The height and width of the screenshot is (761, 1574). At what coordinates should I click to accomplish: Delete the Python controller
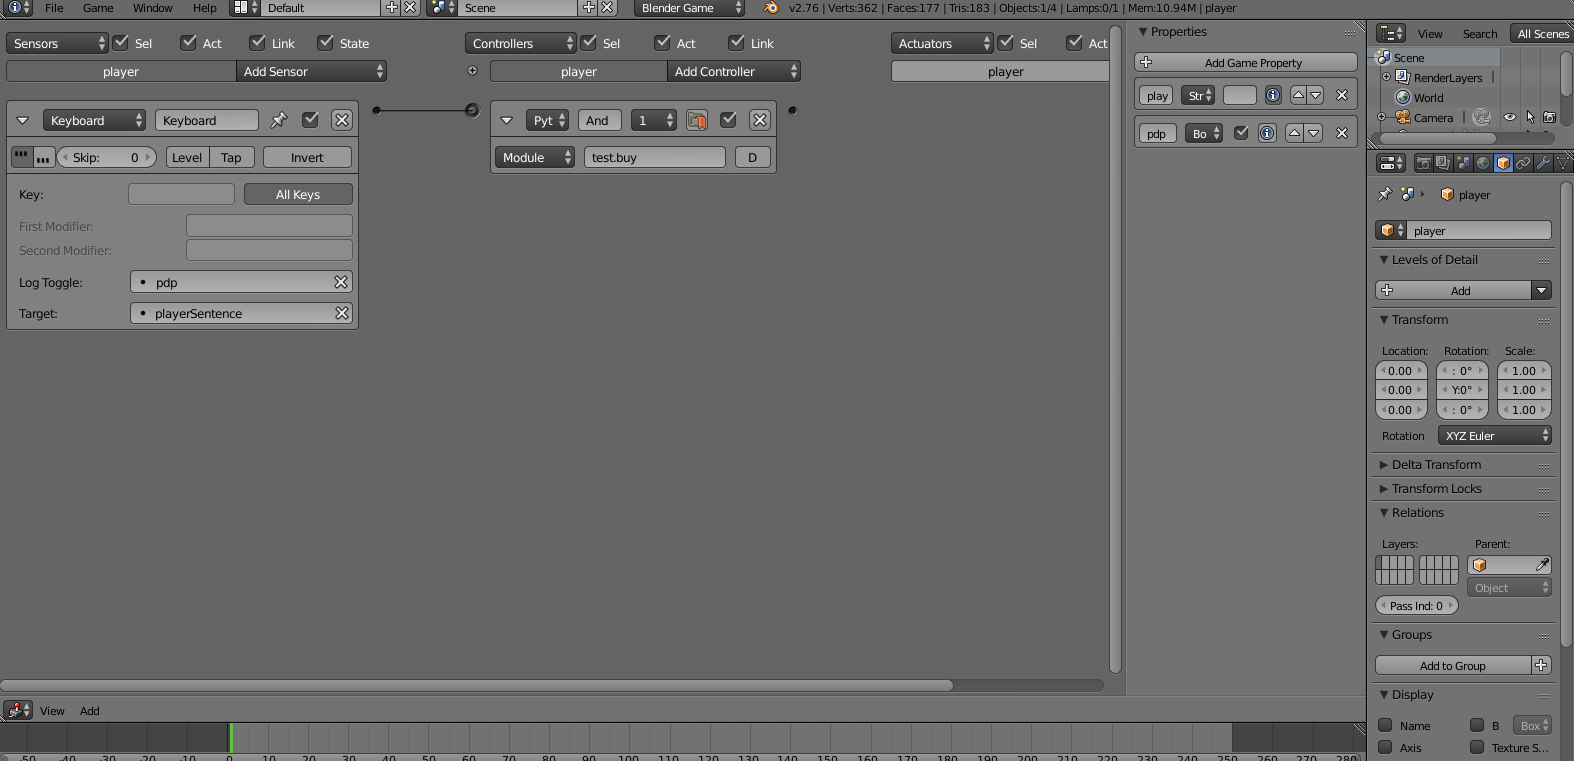click(760, 120)
